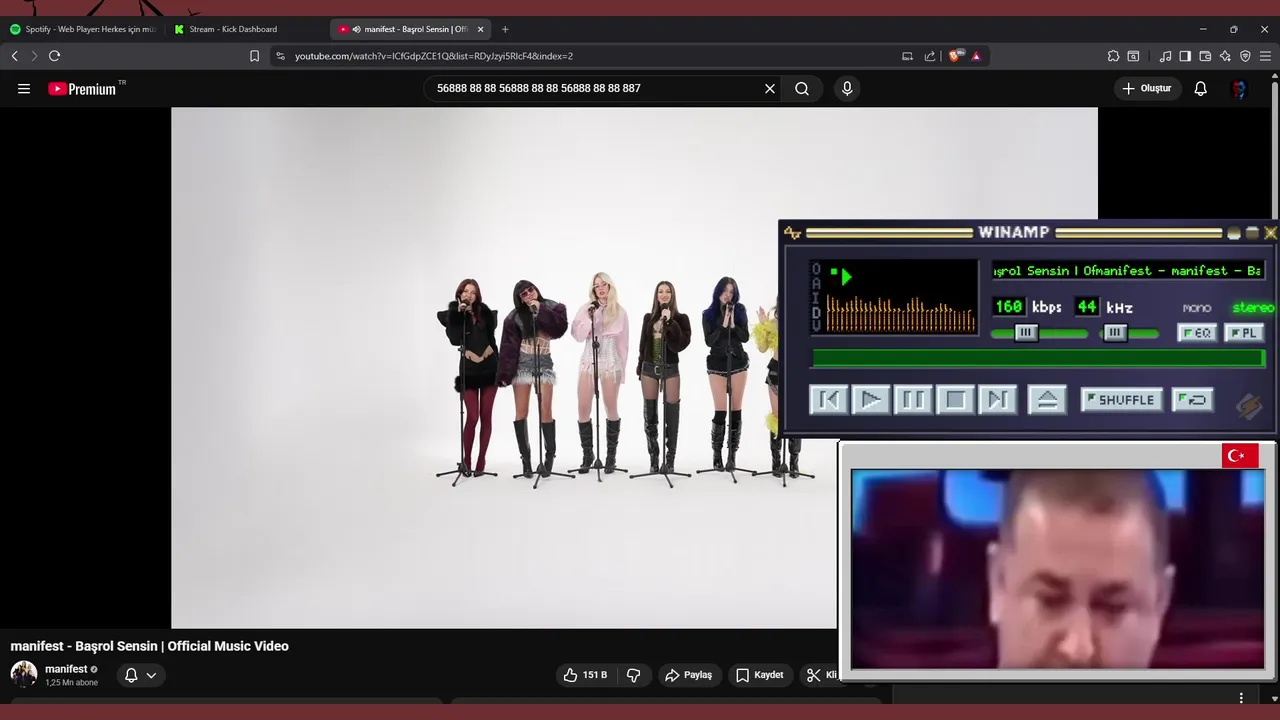Screen dimensions: 1280x720
Task: Open the Brave Rewards triangle icon
Action: (x=976, y=56)
